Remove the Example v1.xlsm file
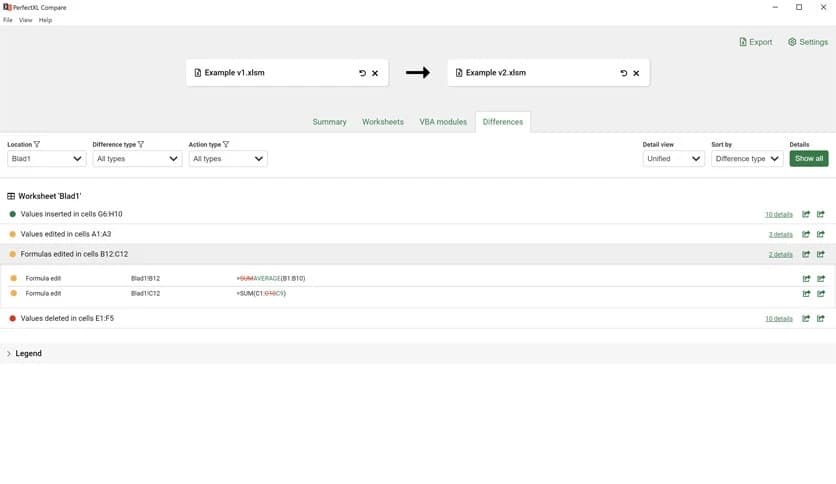The height and width of the screenshot is (484, 836). [x=375, y=73]
